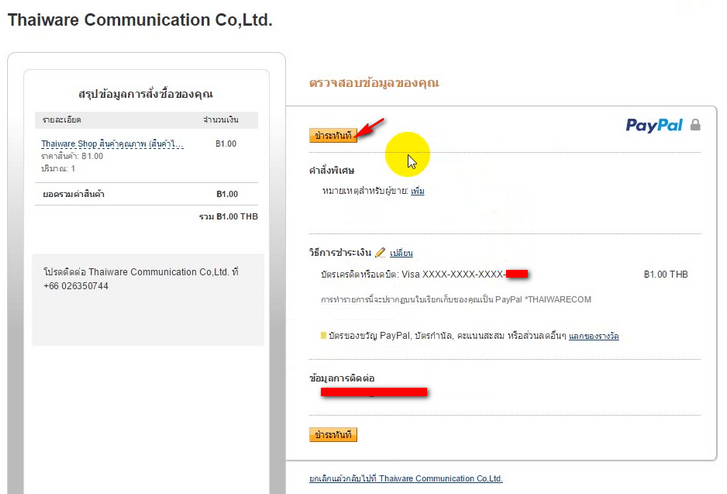Open the Thaiware Shop item description link
Image resolution: width=727 pixels, height=494 pixels.
coord(112,144)
